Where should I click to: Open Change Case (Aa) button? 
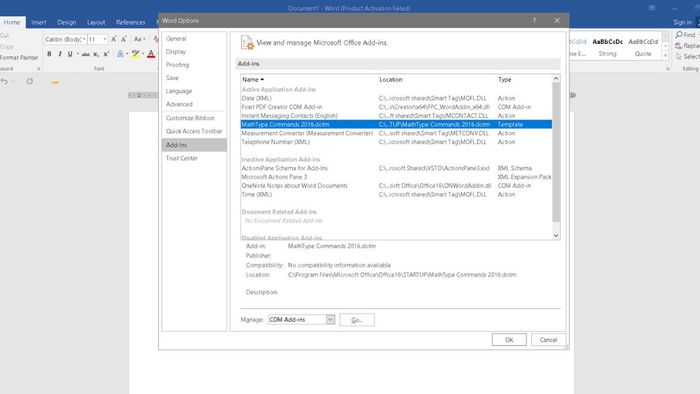click(139, 39)
